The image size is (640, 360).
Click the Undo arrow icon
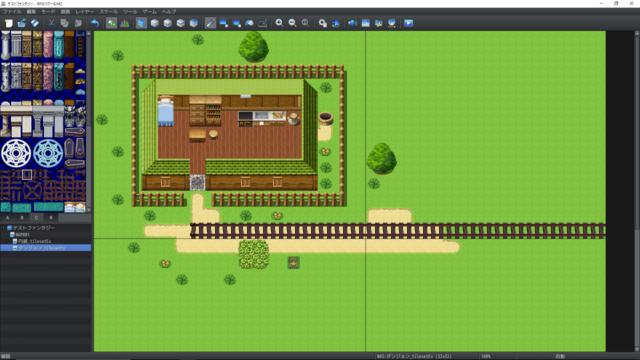pyautogui.click(x=95, y=23)
